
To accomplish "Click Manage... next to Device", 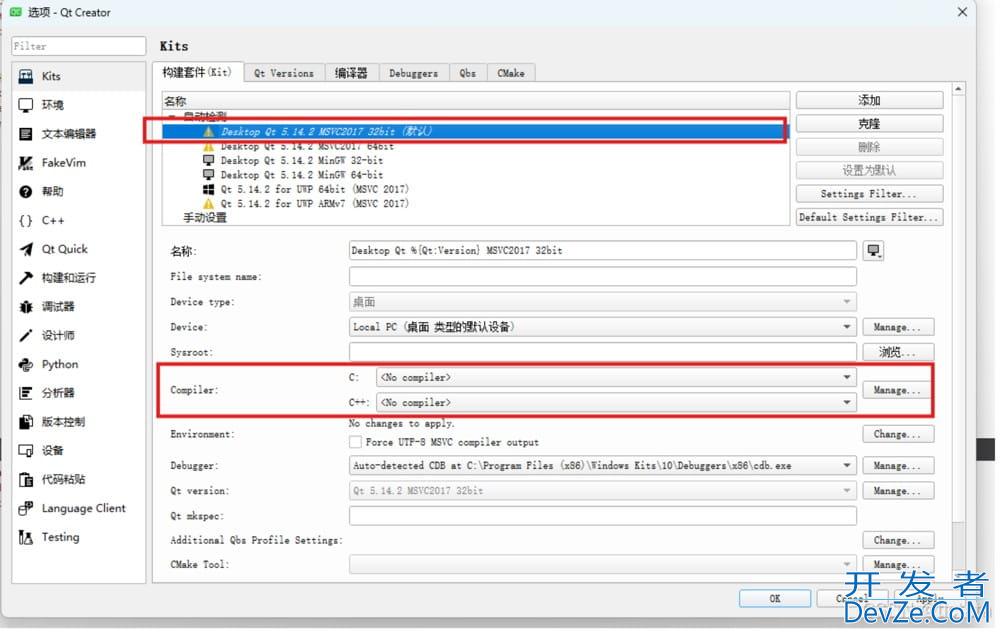I will click(x=898, y=328).
